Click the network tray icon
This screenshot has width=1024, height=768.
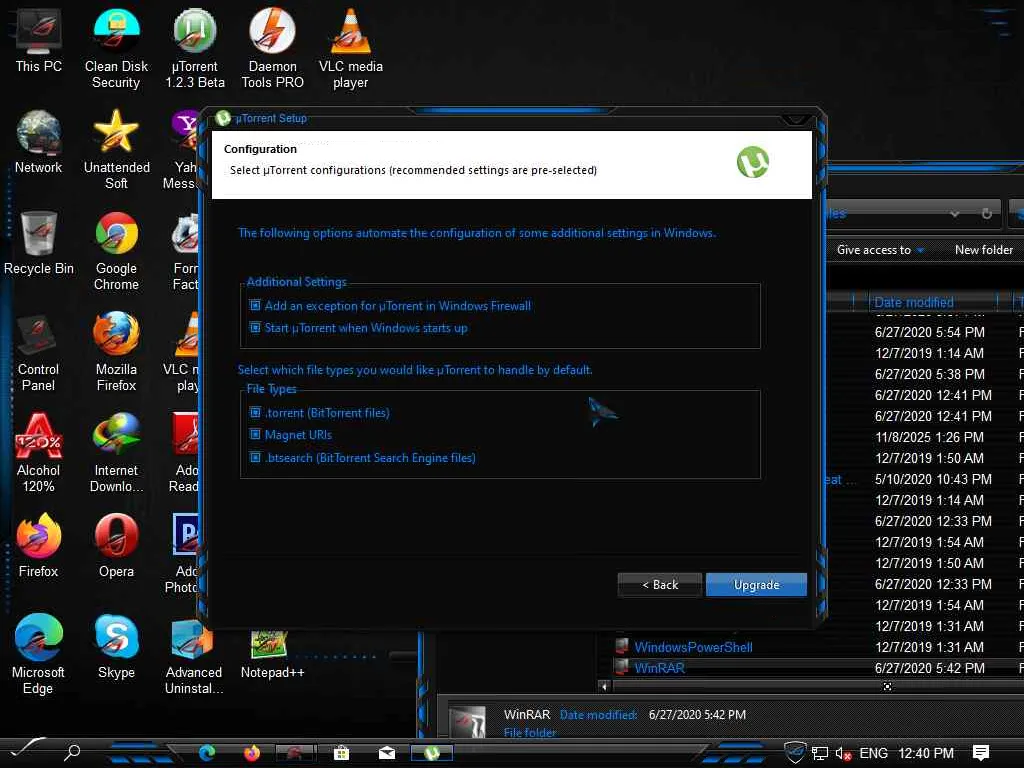[x=820, y=754]
